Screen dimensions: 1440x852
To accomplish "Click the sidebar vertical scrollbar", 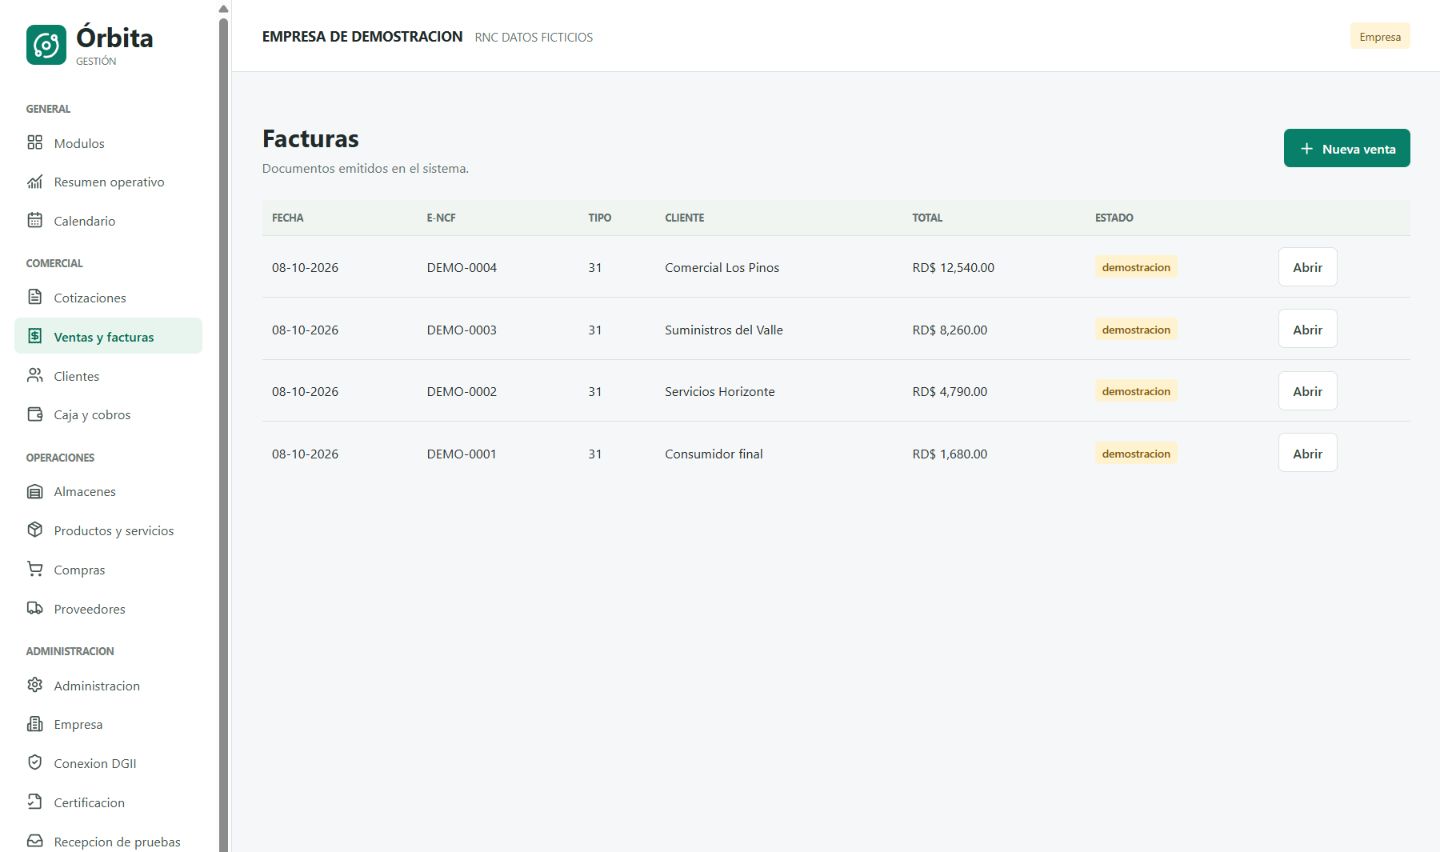I will coord(223,430).
